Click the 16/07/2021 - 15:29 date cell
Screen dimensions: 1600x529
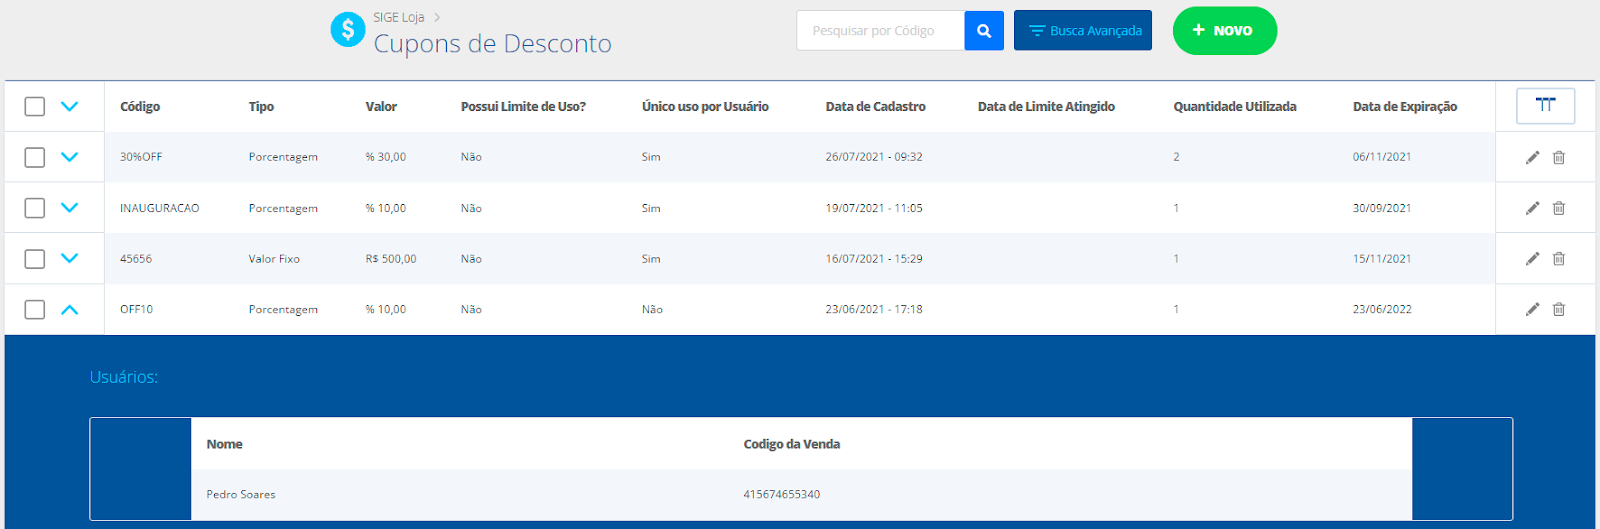click(874, 259)
